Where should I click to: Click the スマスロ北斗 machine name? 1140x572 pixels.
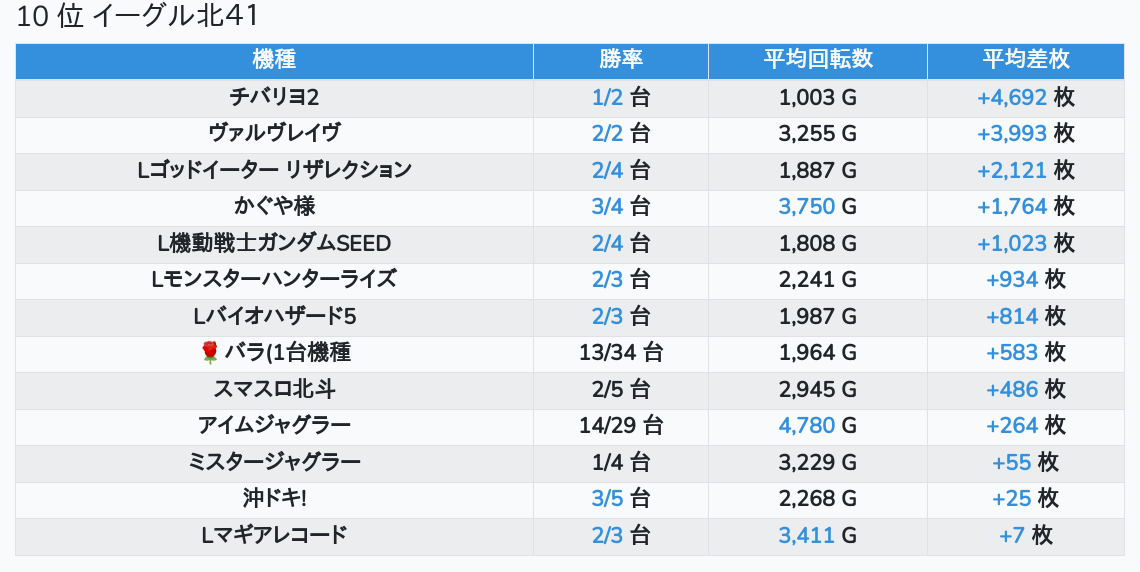coord(274,389)
